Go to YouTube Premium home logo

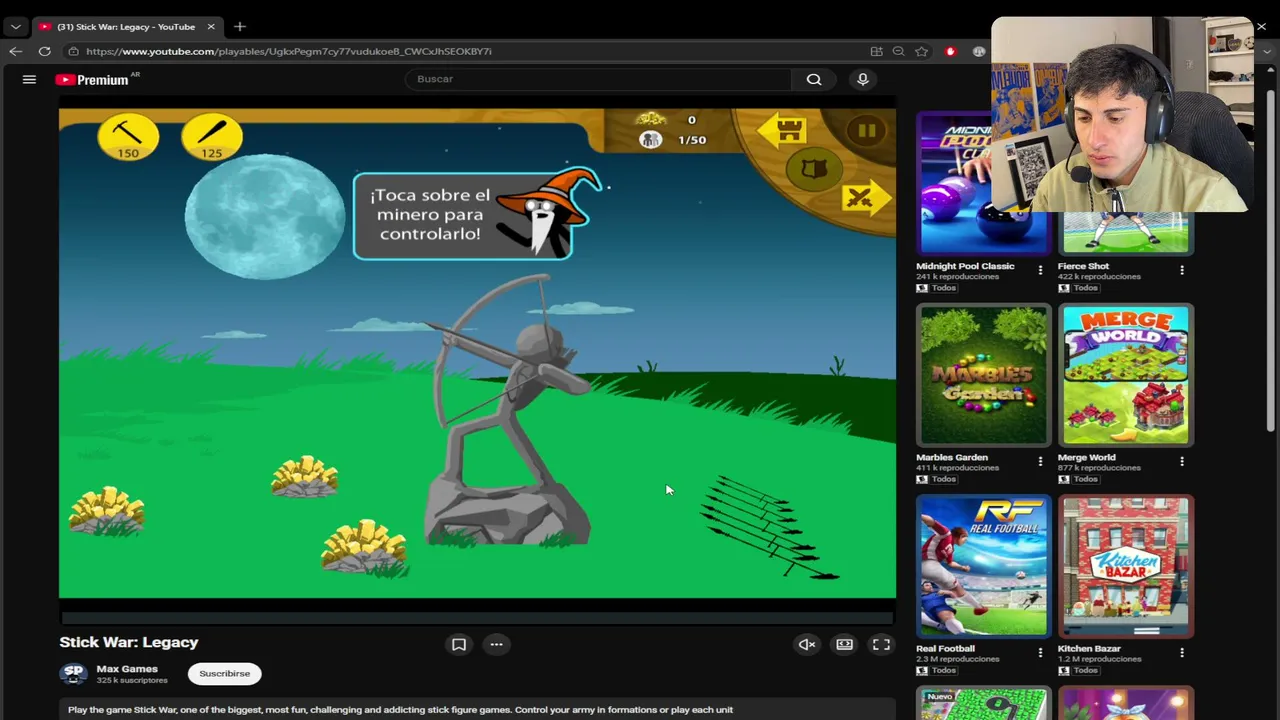coord(92,80)
